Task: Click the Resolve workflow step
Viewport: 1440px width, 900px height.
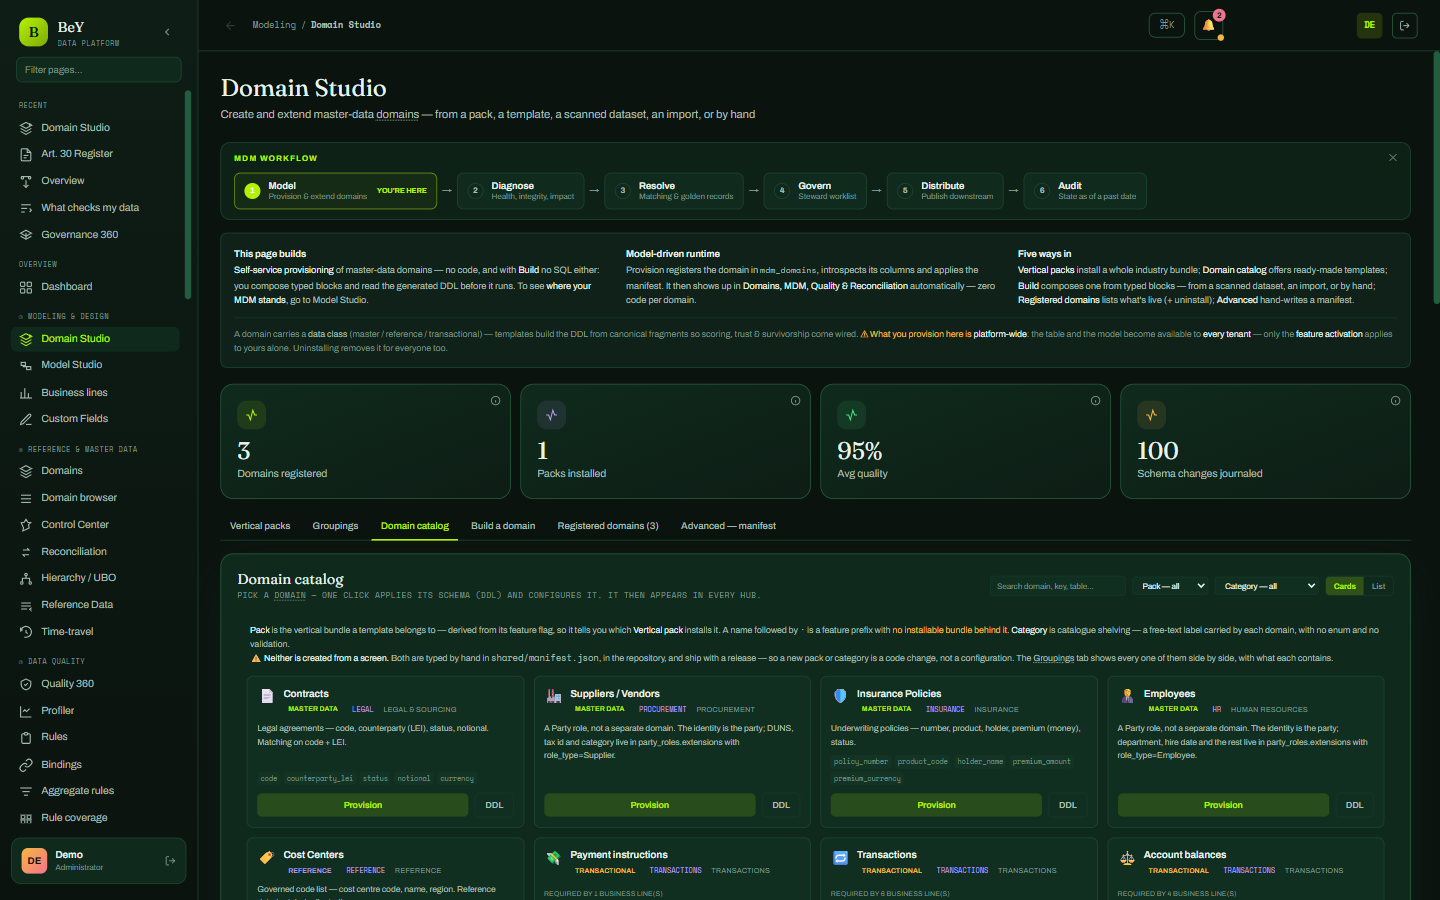Action: tap(674, 191)
